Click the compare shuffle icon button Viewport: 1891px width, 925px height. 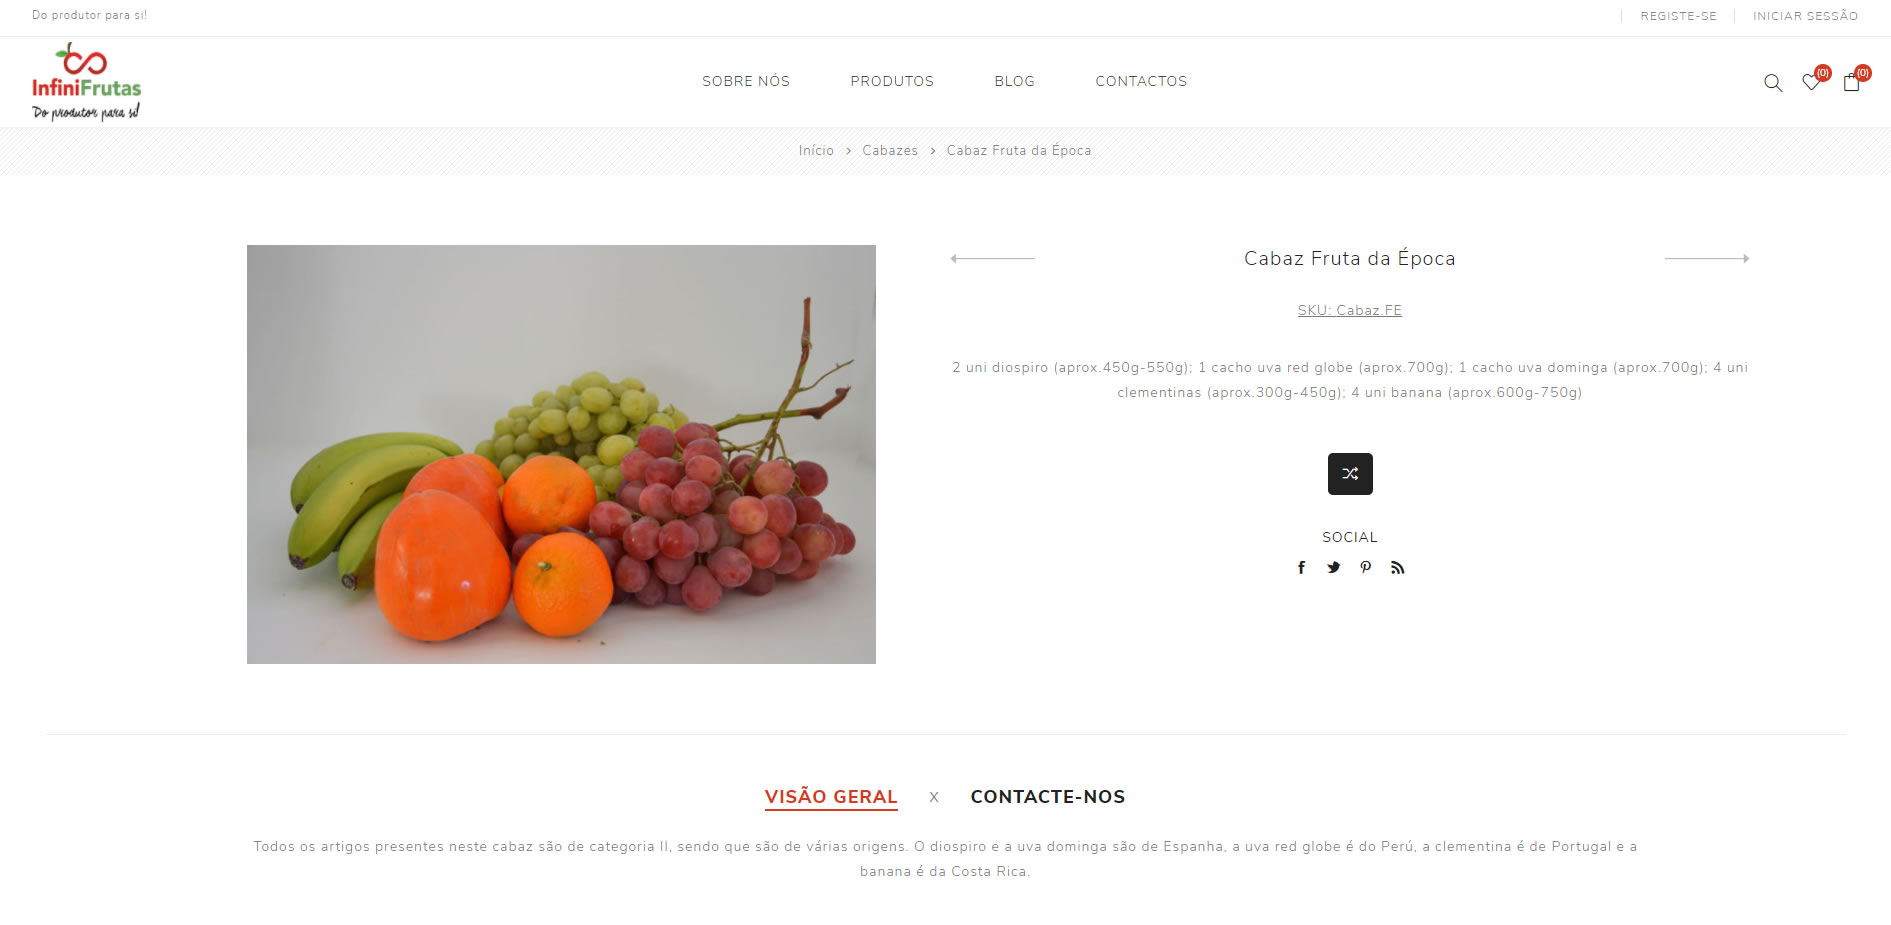[x=1350, y=474]
